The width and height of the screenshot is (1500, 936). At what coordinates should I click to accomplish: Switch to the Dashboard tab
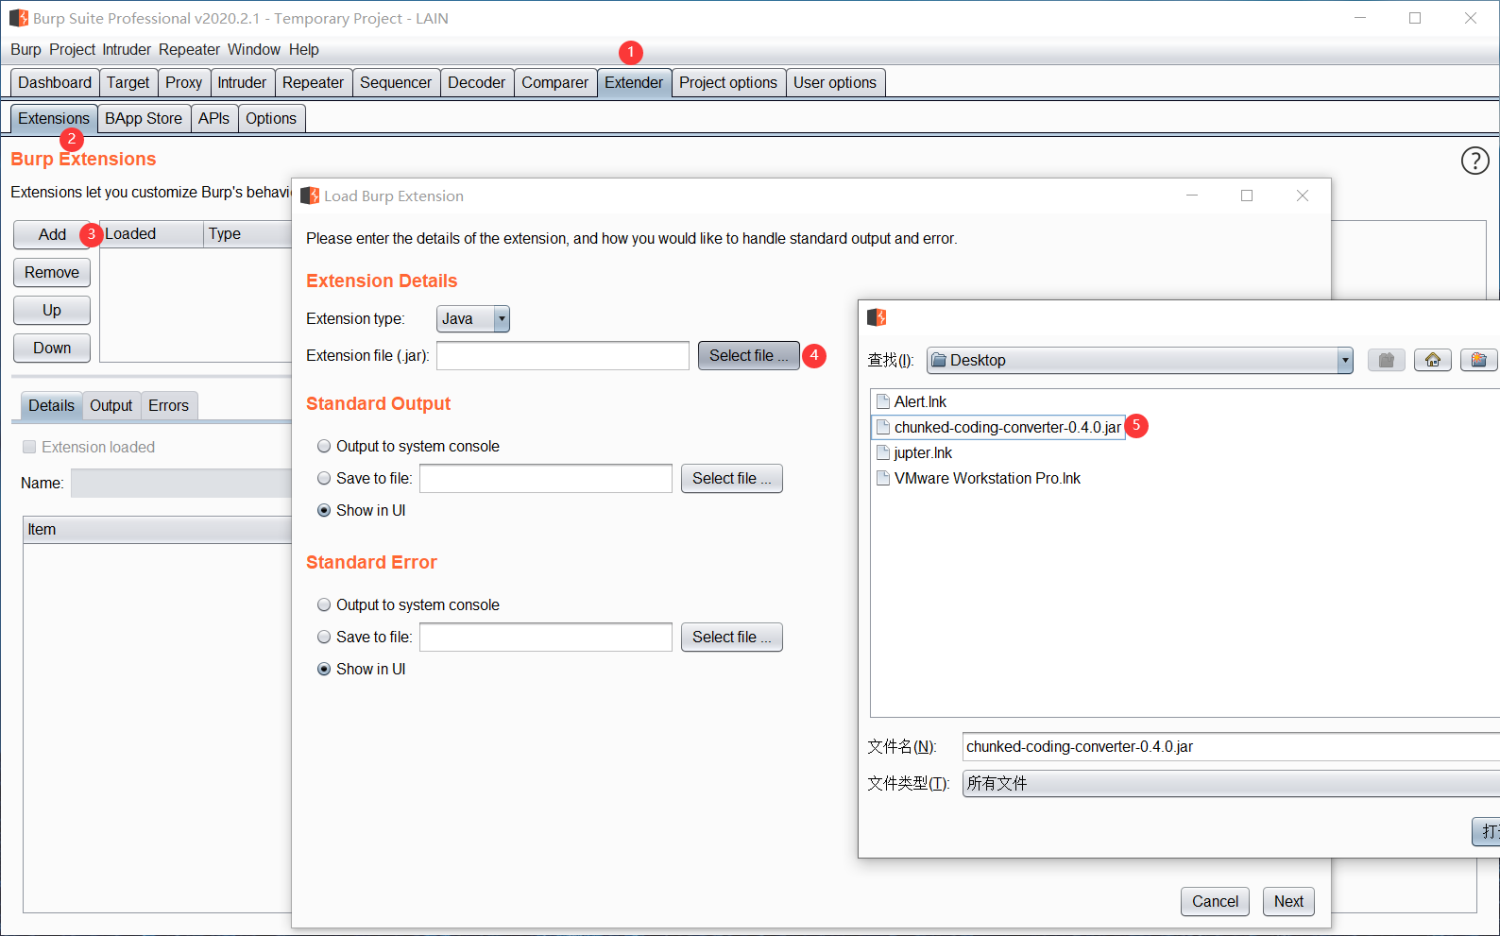click(x=55, y=82)
